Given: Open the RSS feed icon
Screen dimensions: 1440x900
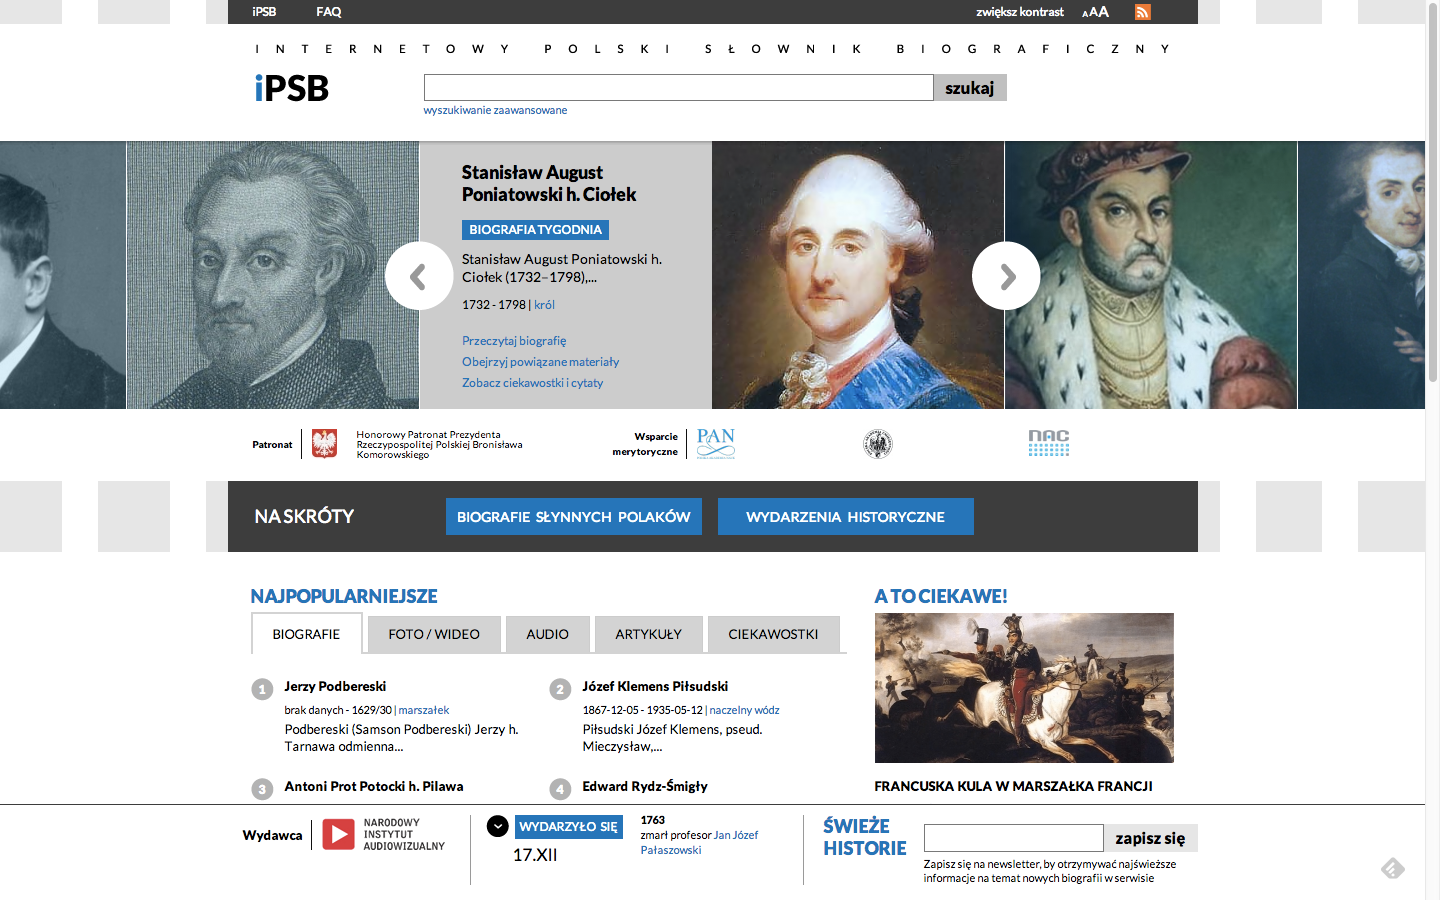Looking at the screenshot, I should 1143,12.
